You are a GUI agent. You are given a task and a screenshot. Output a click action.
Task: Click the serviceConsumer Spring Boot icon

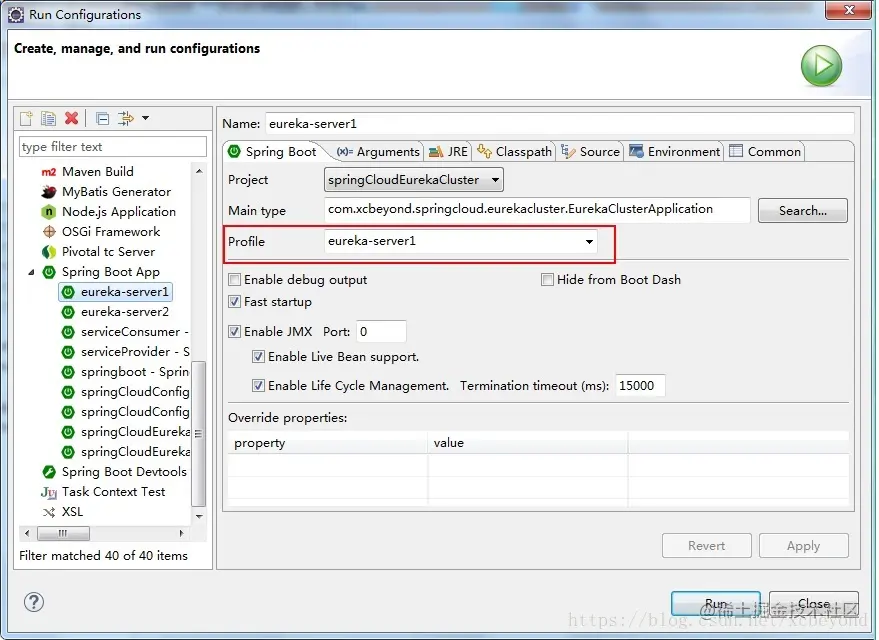[x=68, y=332]
